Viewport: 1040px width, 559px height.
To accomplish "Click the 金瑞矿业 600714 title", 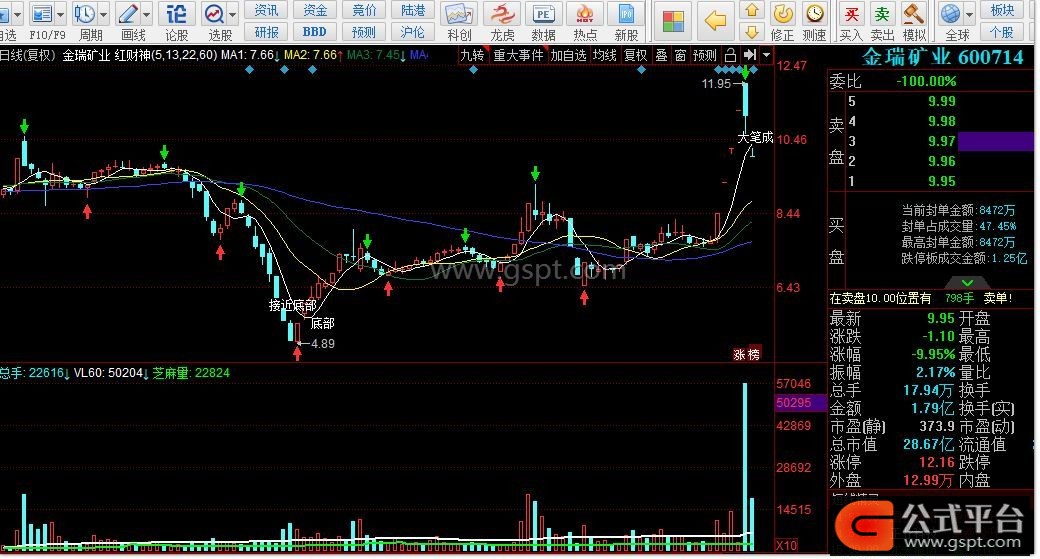I will coord(942,58).
